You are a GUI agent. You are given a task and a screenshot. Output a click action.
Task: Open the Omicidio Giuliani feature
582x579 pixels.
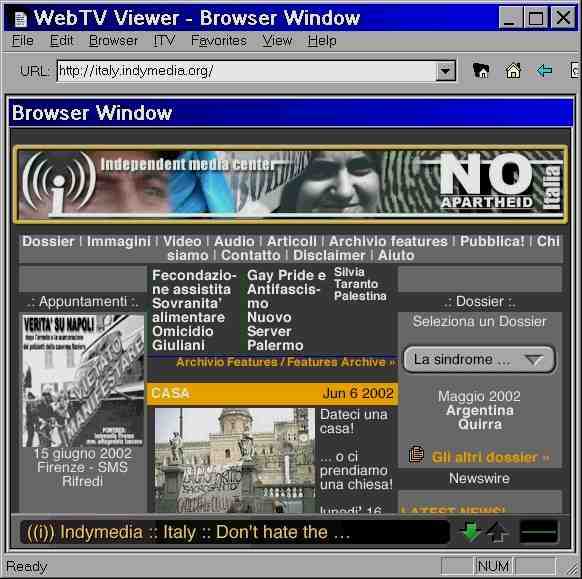click(x=182, y=338)
